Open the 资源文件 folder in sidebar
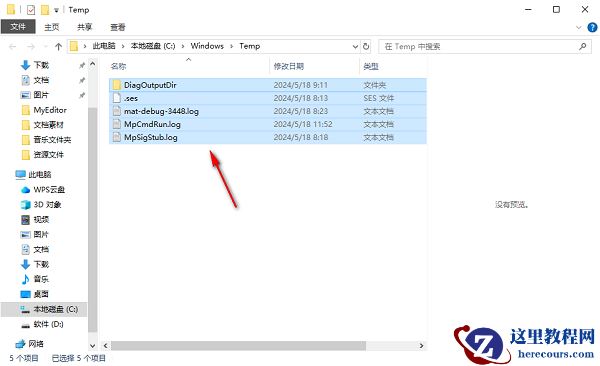 [x=48, y=155]
